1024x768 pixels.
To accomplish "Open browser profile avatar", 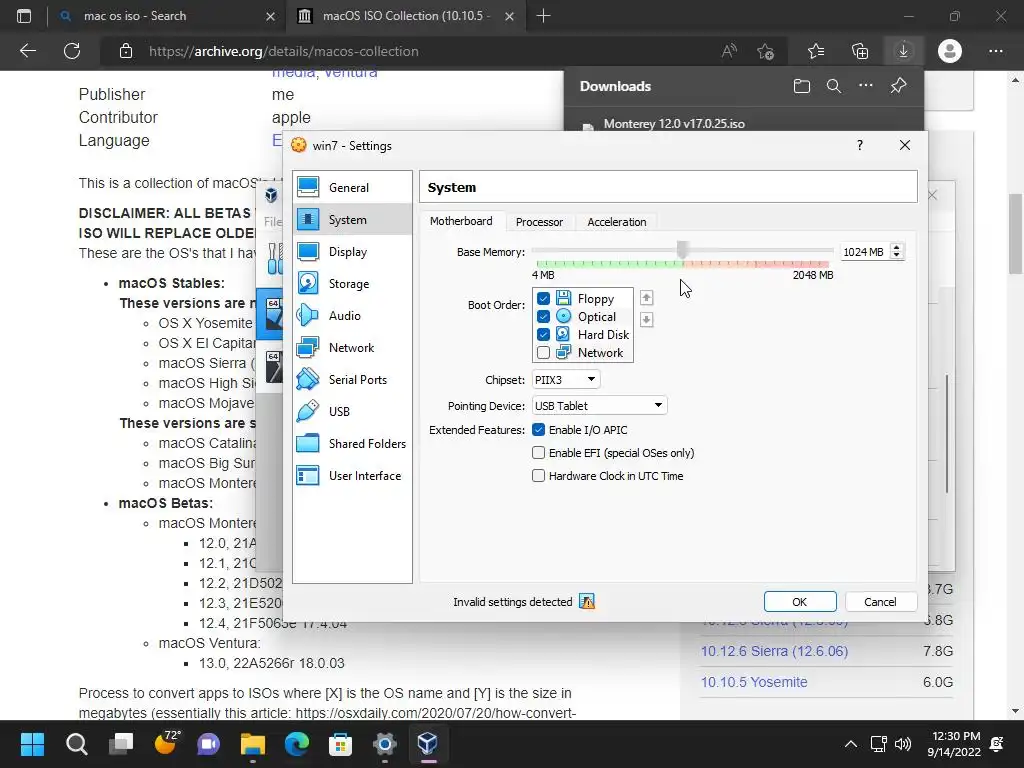I will point(950,51).
